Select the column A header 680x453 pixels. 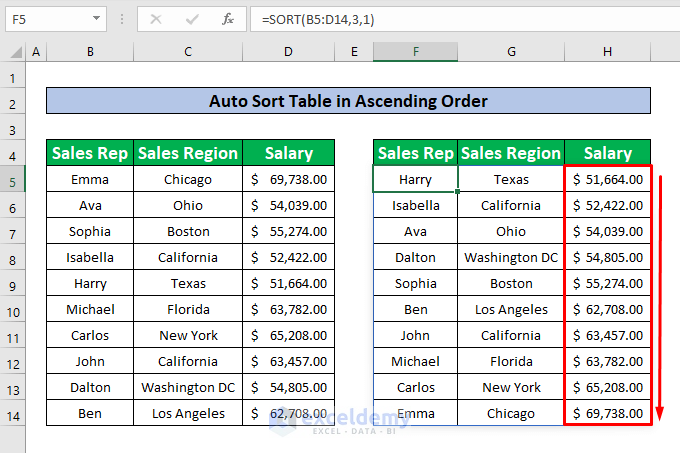(x=37, y=51)
